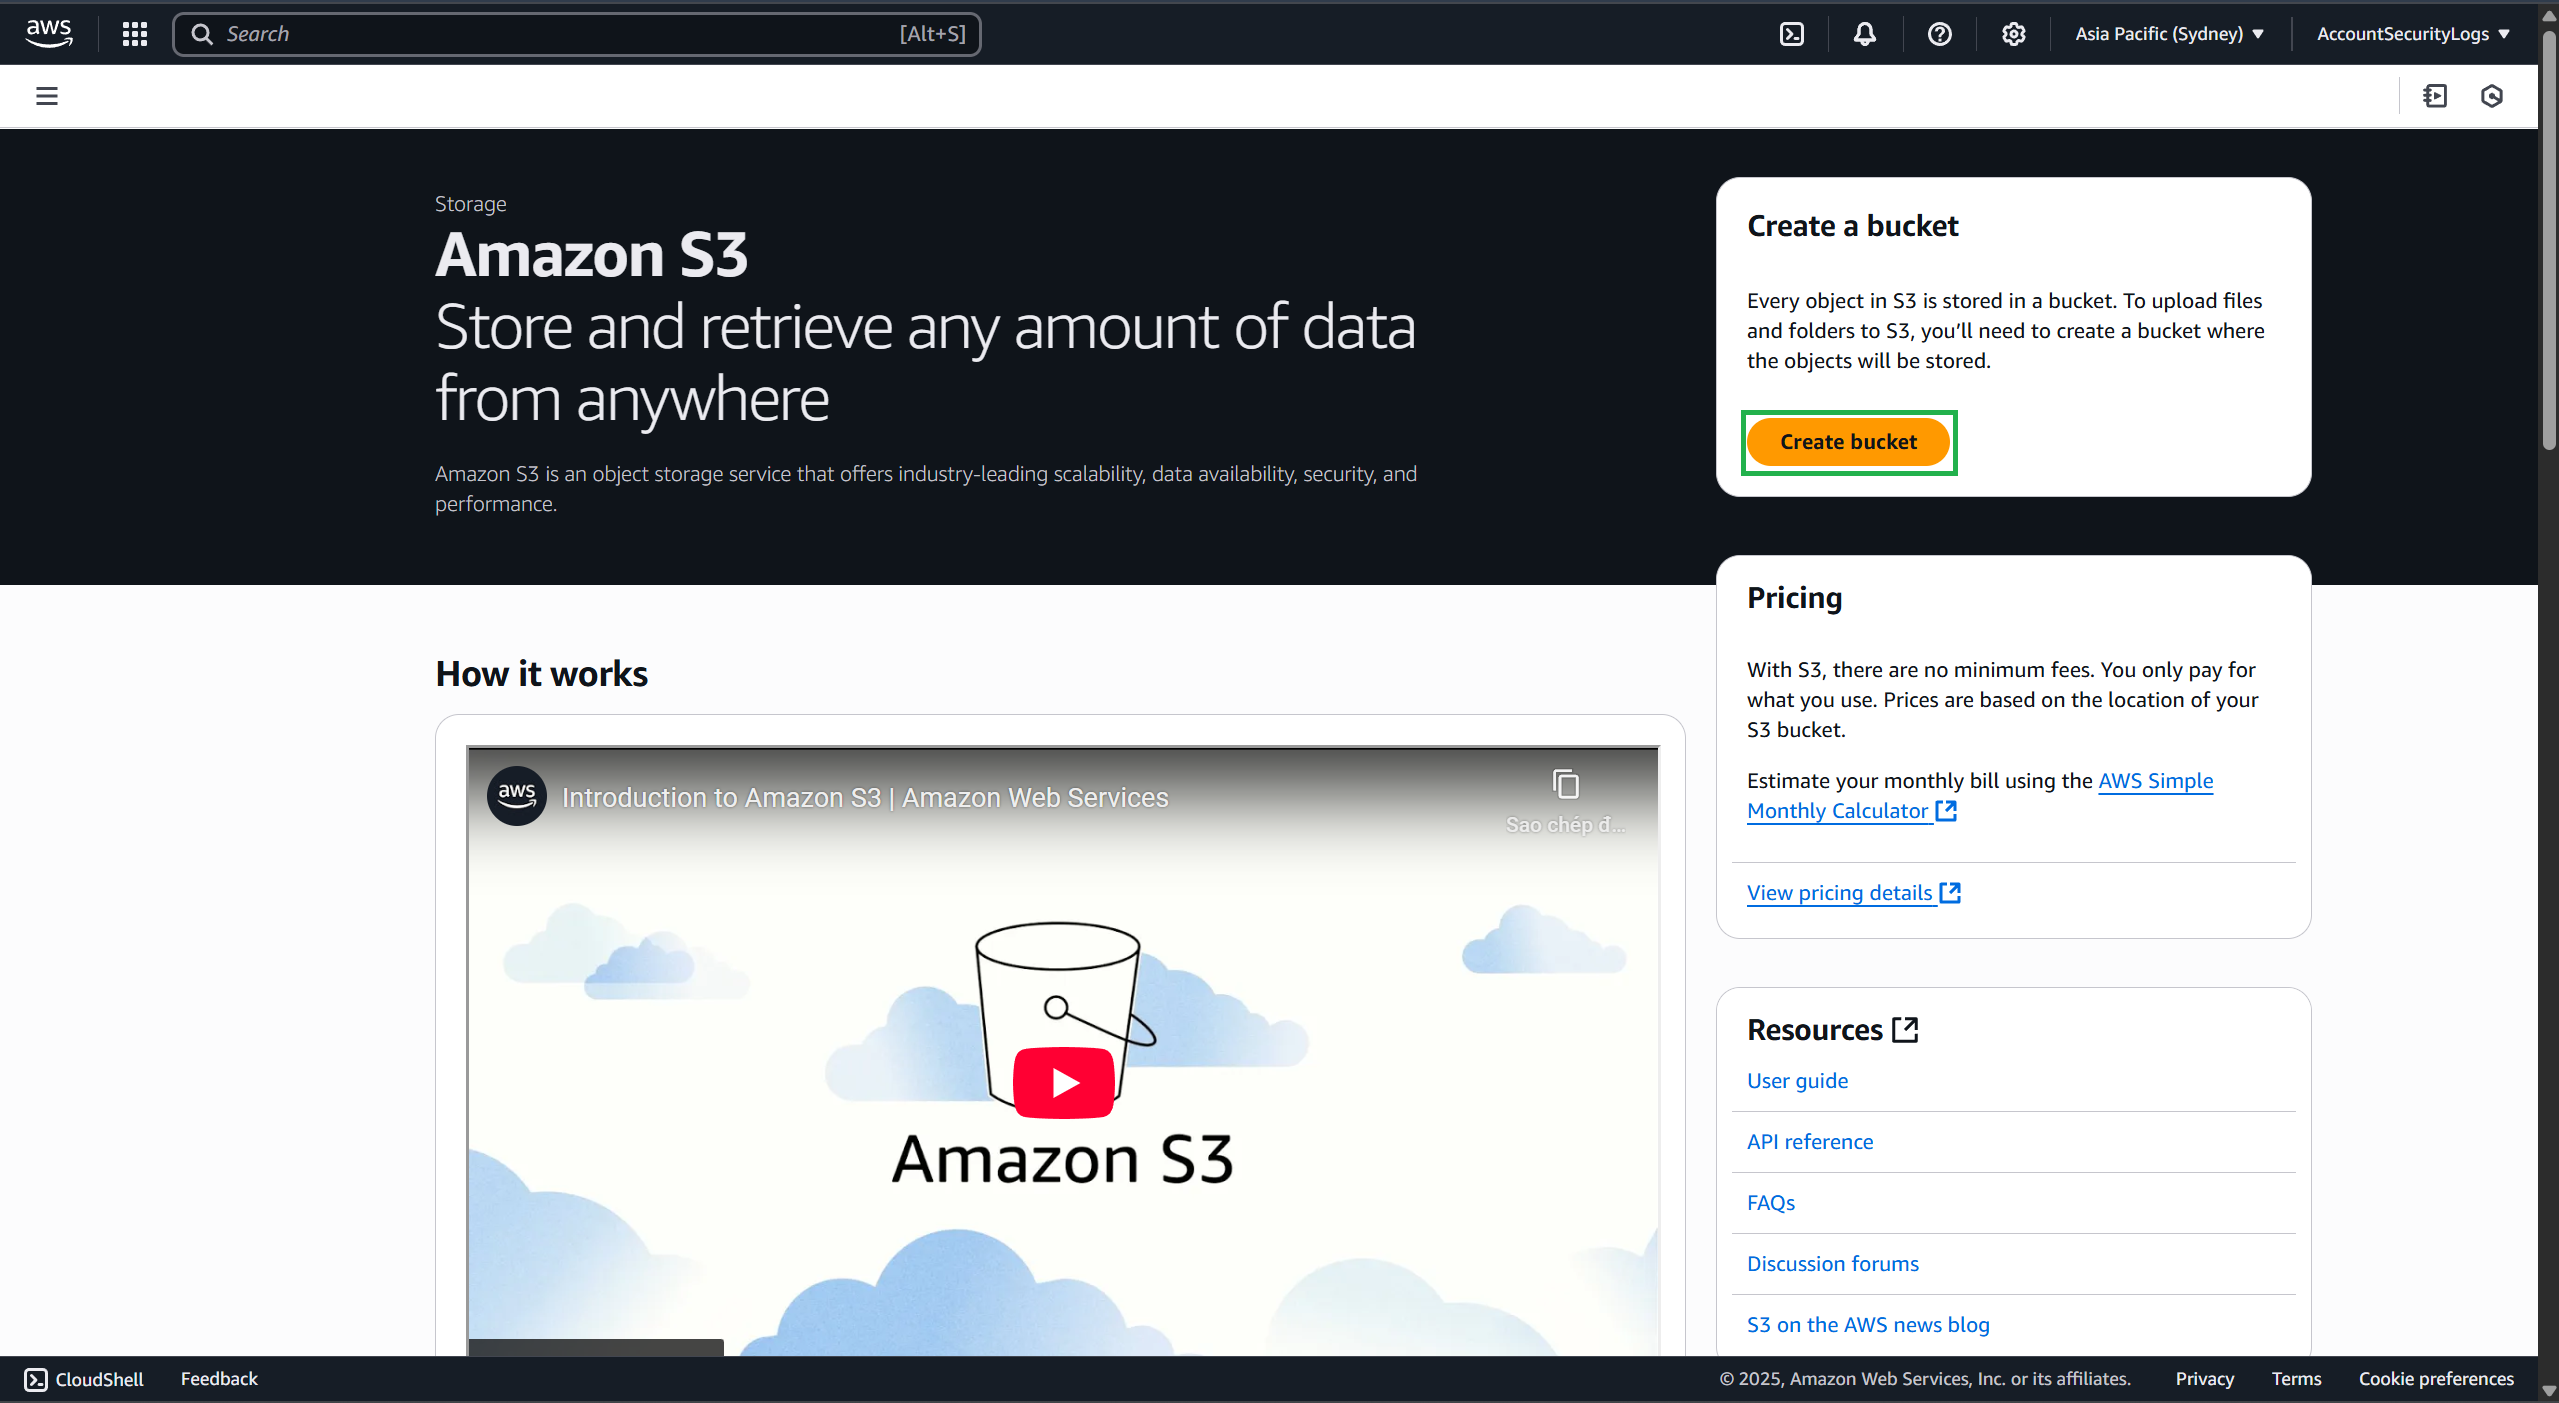Launch CloudShell from the bottom status bar
This screenshot has width=2559, height=1403.
point(84,1378)
